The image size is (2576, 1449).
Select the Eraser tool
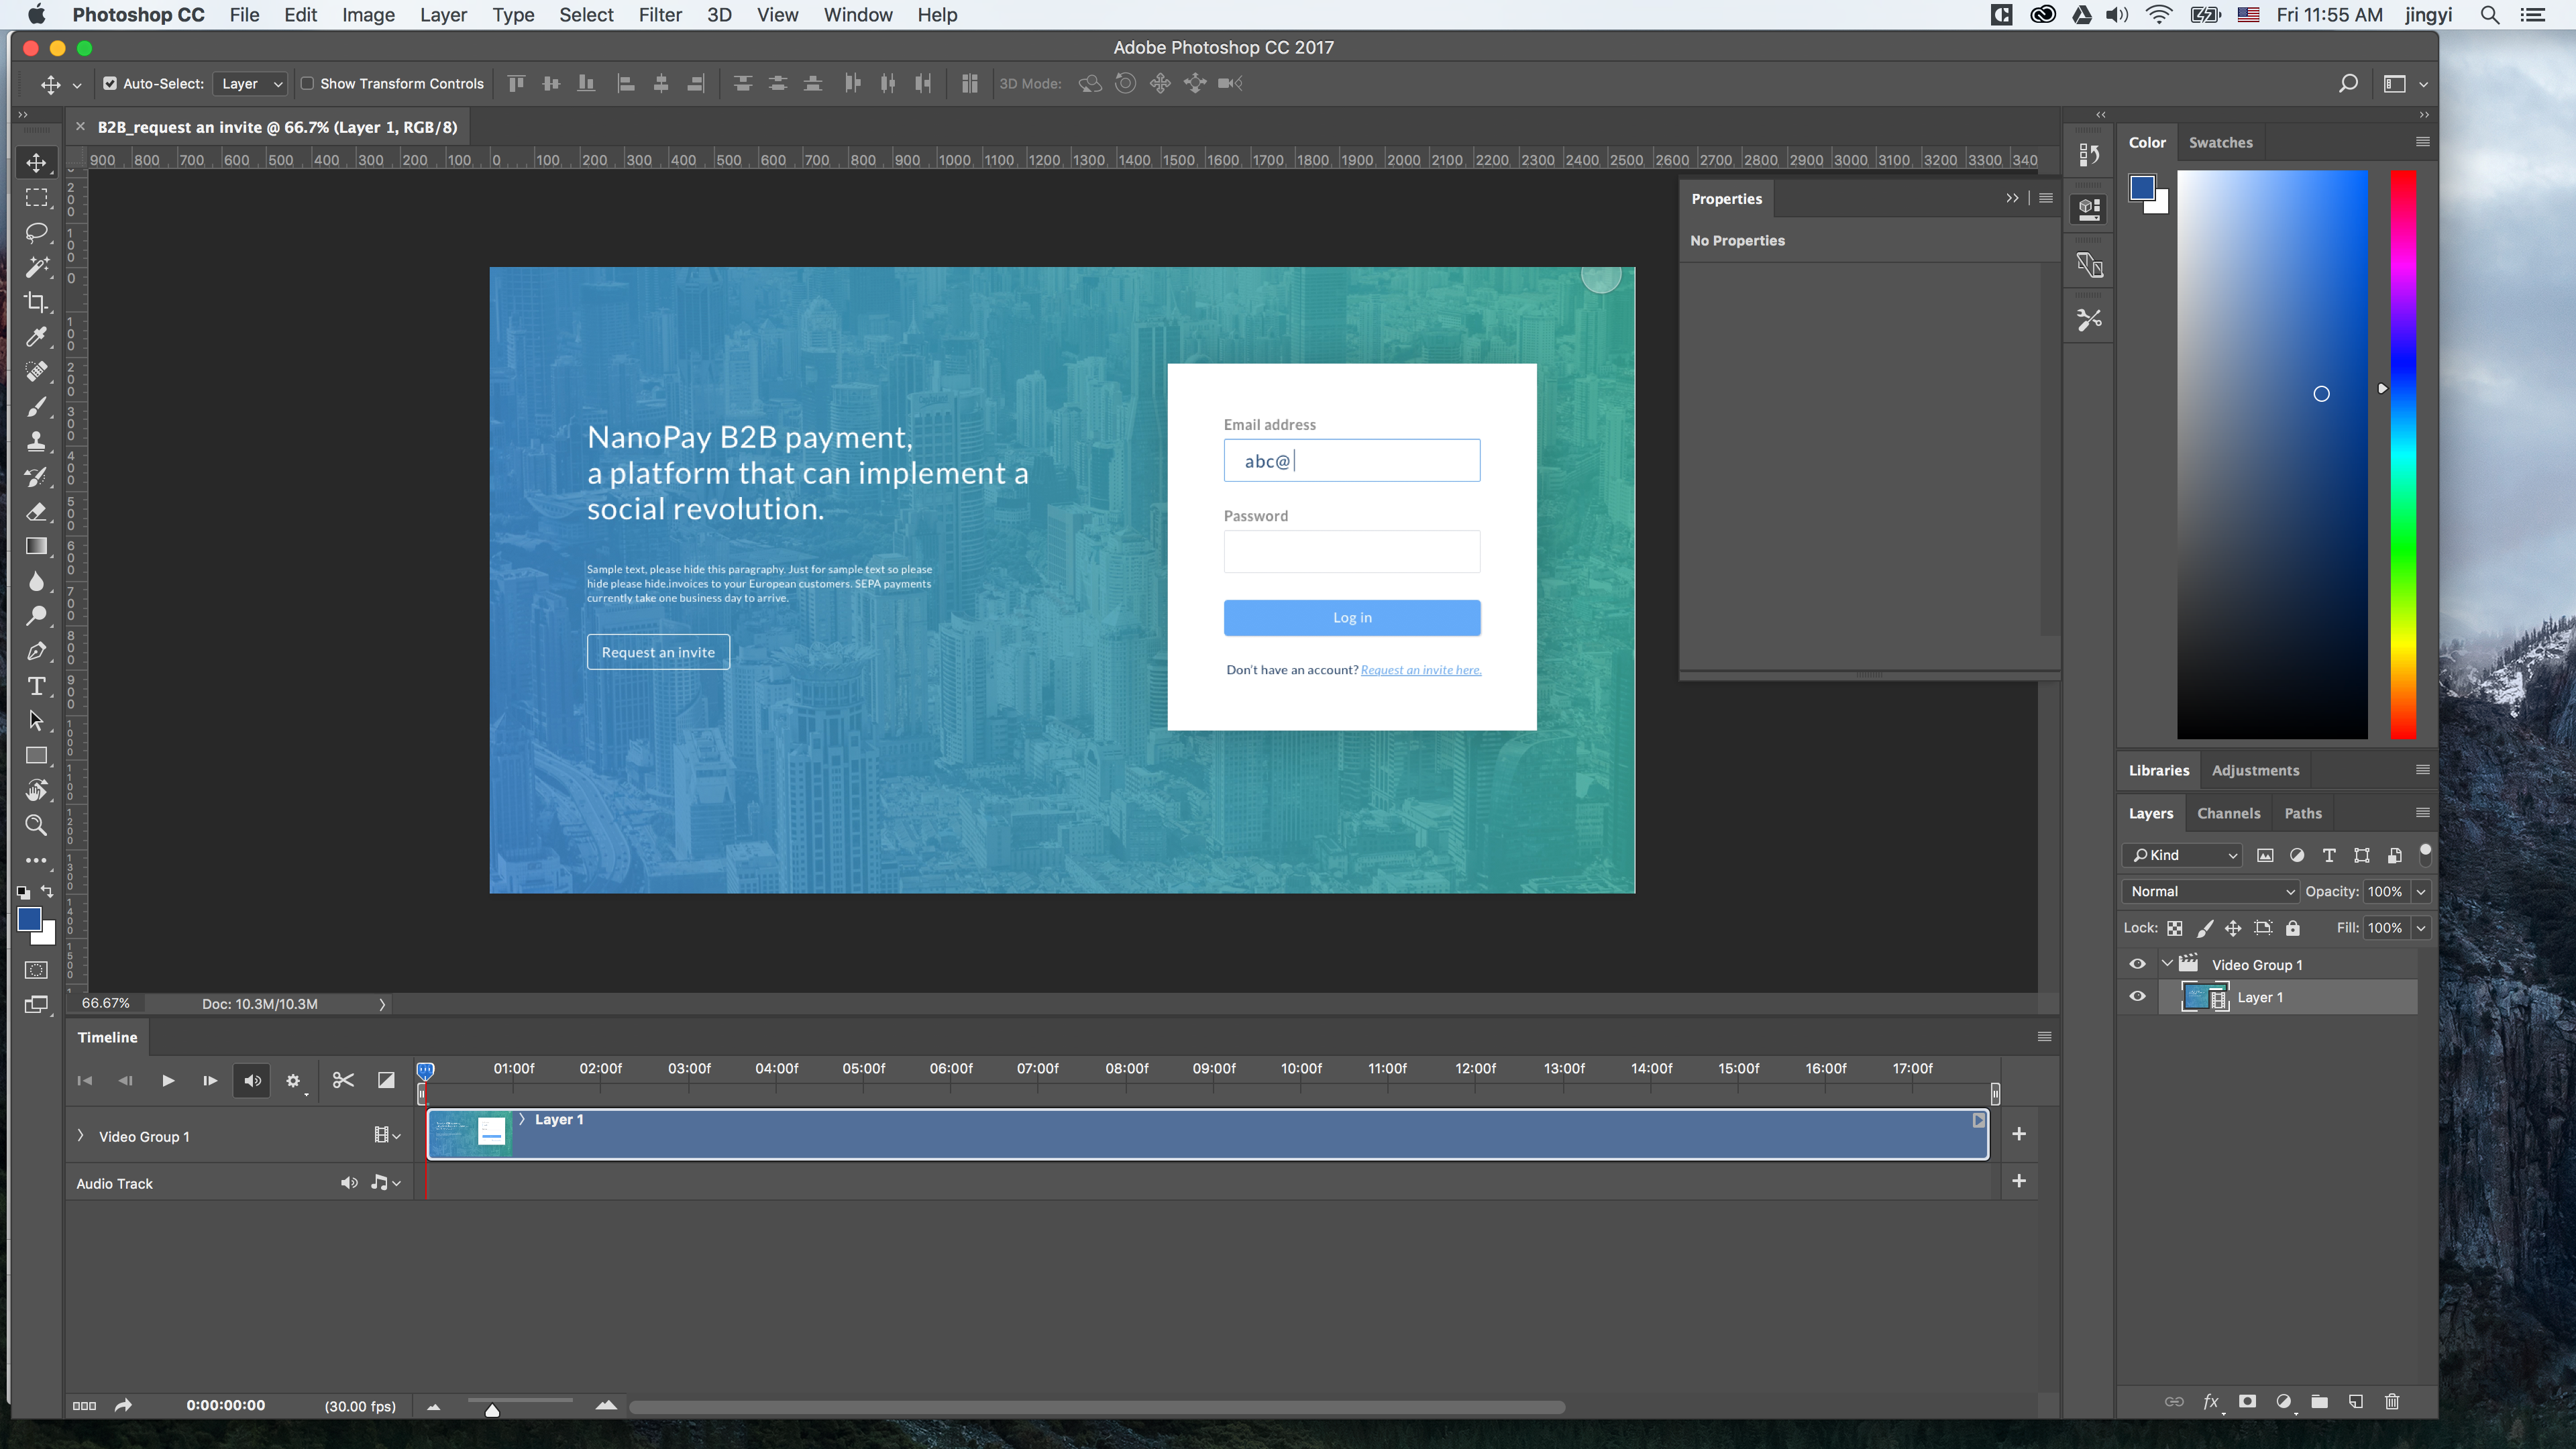[x=37, y=511]
